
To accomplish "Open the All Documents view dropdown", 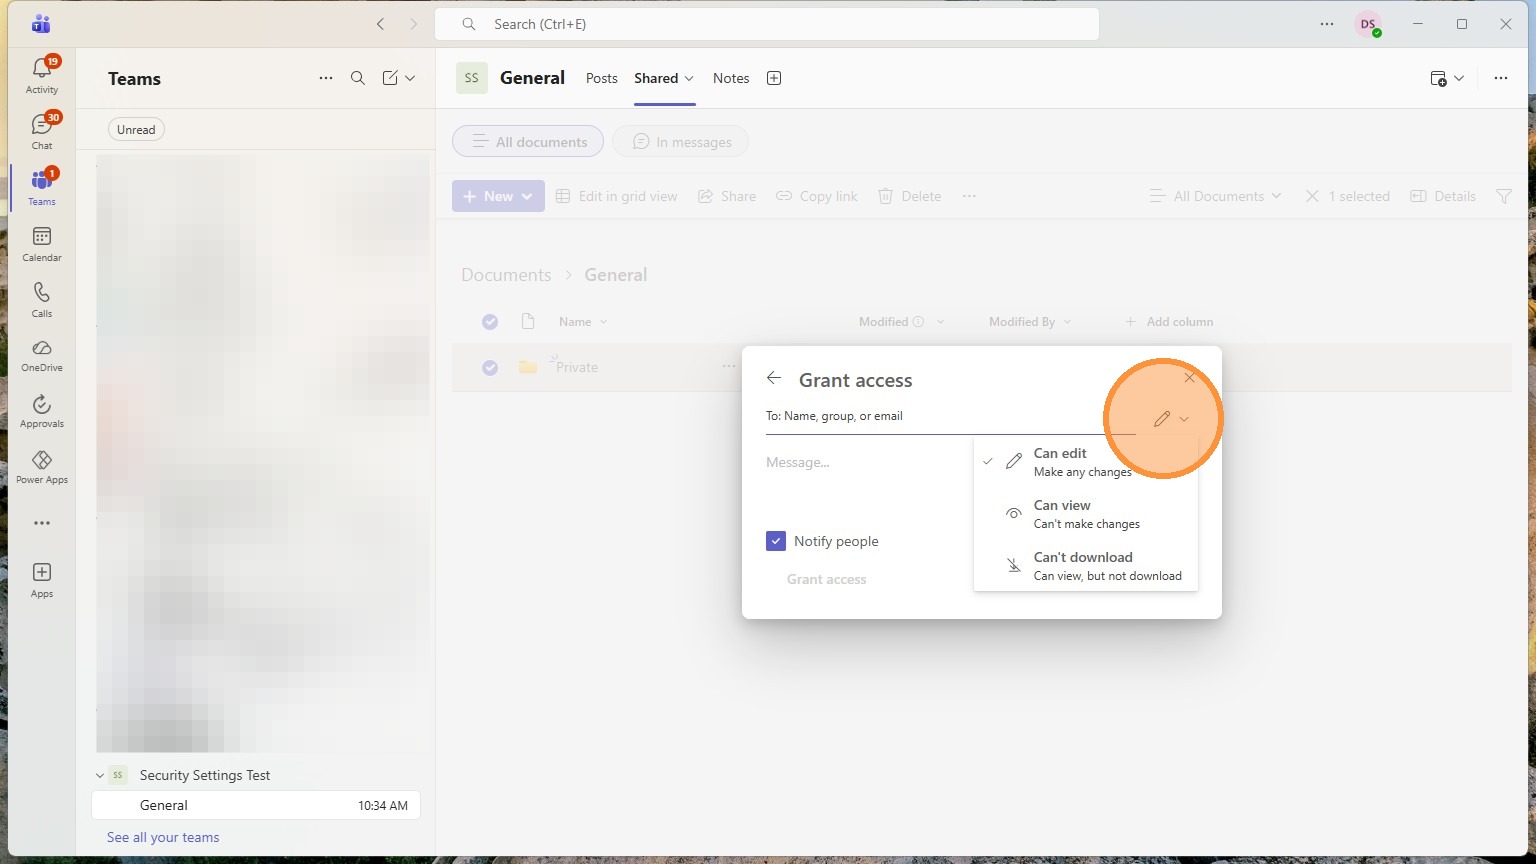I will coord(1215,196).
